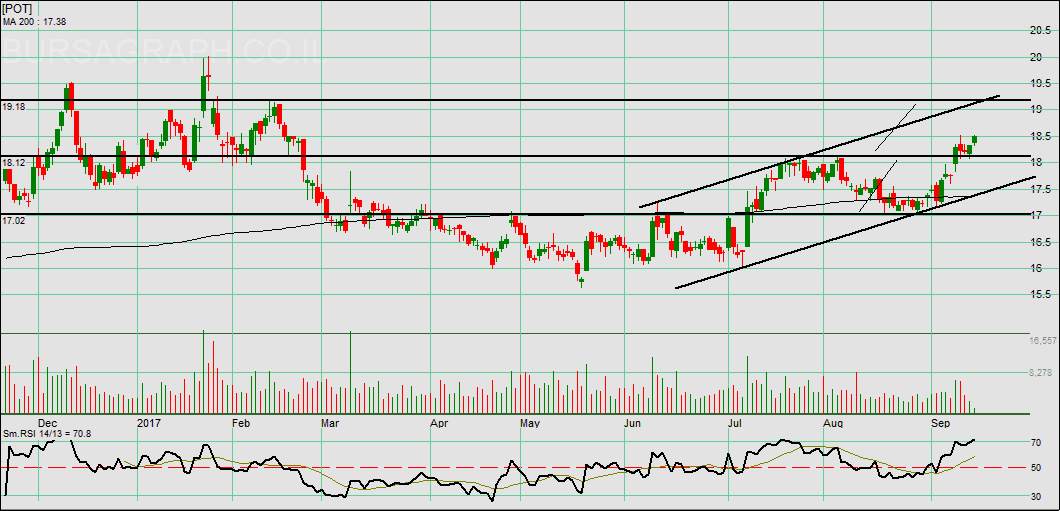Click the 20.5 price axis value
Viewport: 1060px width, 511px height.
pos(1040,30)
